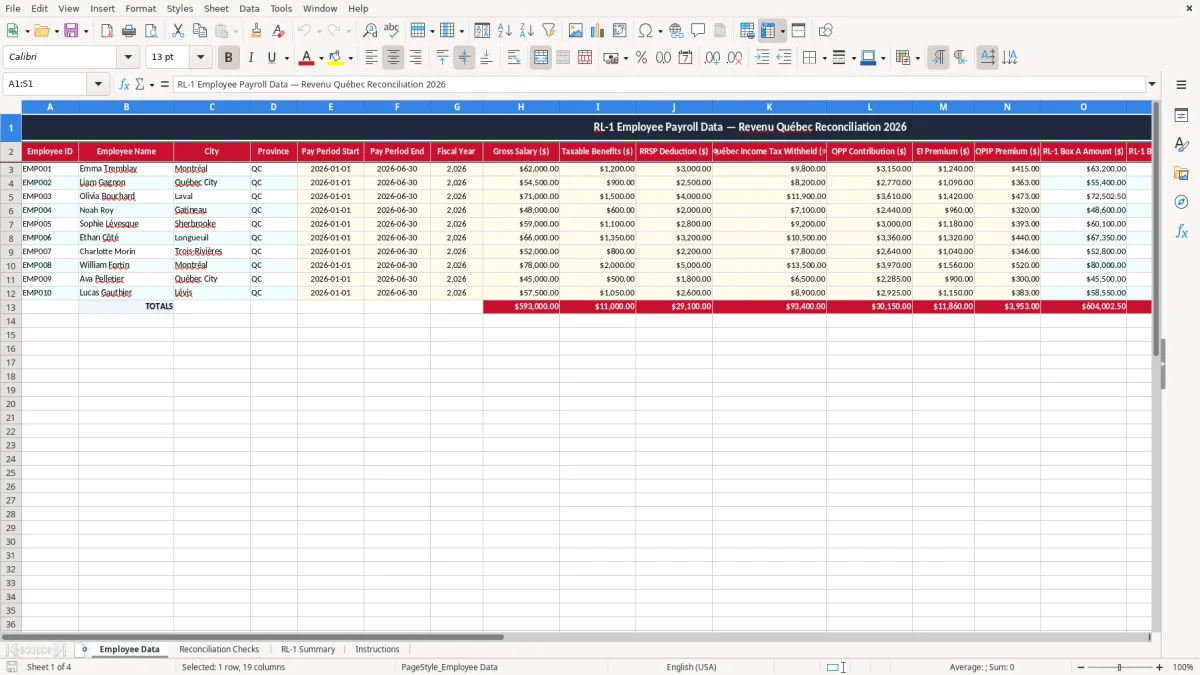
Task: Toggle Bold formatting
Action: [228, 58]
